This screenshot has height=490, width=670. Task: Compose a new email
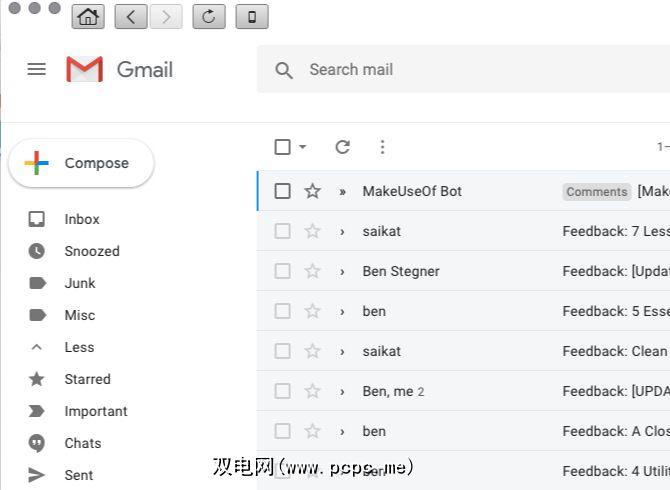pos(82,163)
